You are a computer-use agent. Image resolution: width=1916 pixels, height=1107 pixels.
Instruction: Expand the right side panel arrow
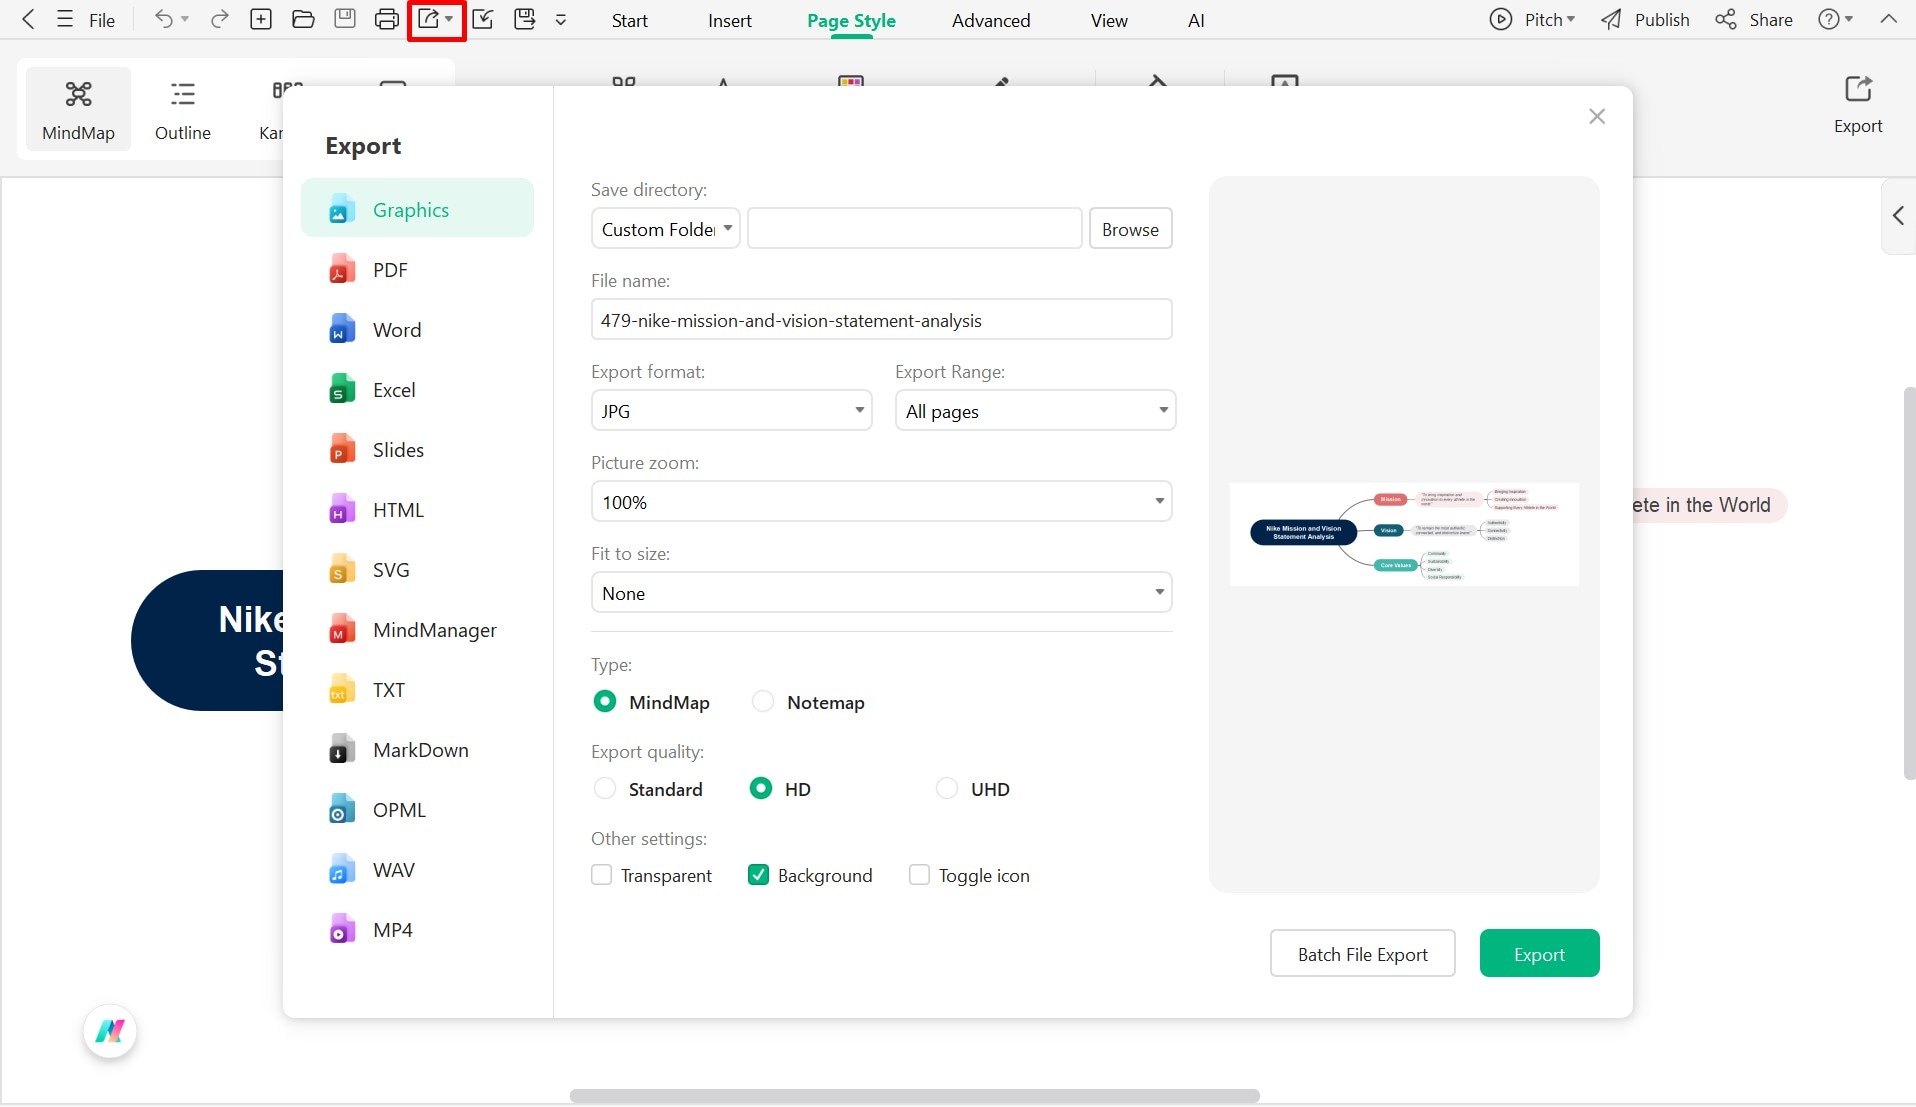click(x=1898, y=216)
